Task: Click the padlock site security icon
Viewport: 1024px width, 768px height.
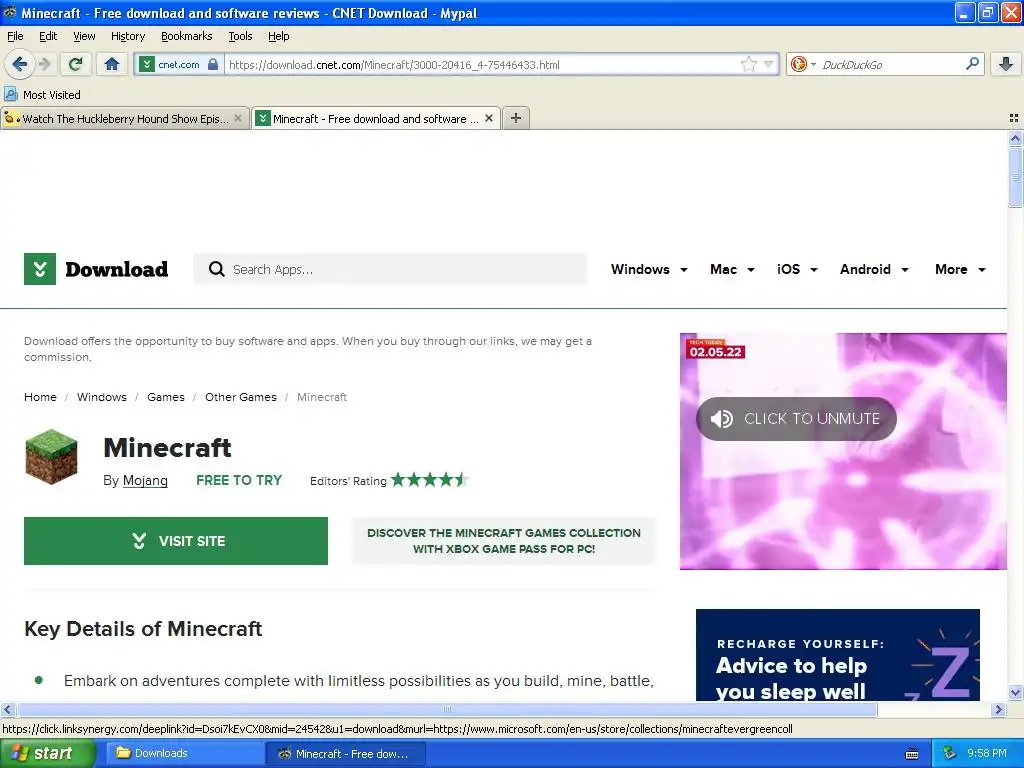Action: (x=213, y=64)
